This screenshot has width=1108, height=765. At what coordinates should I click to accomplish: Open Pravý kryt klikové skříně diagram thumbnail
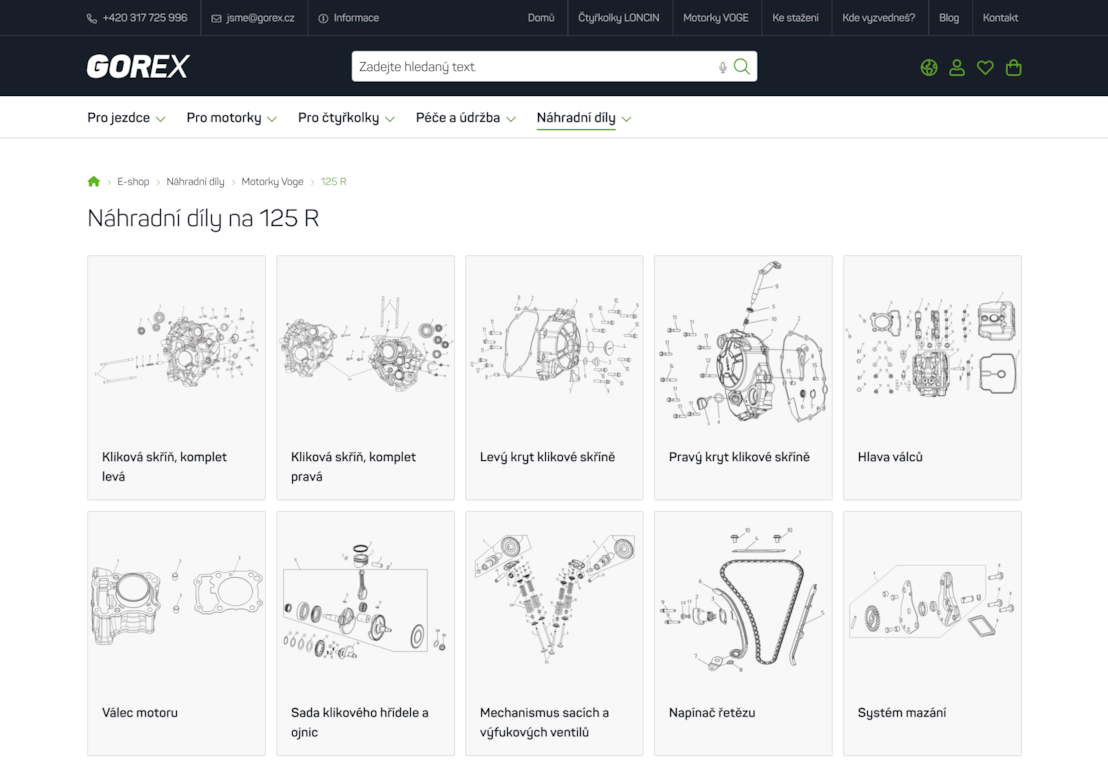coord(743,343)
